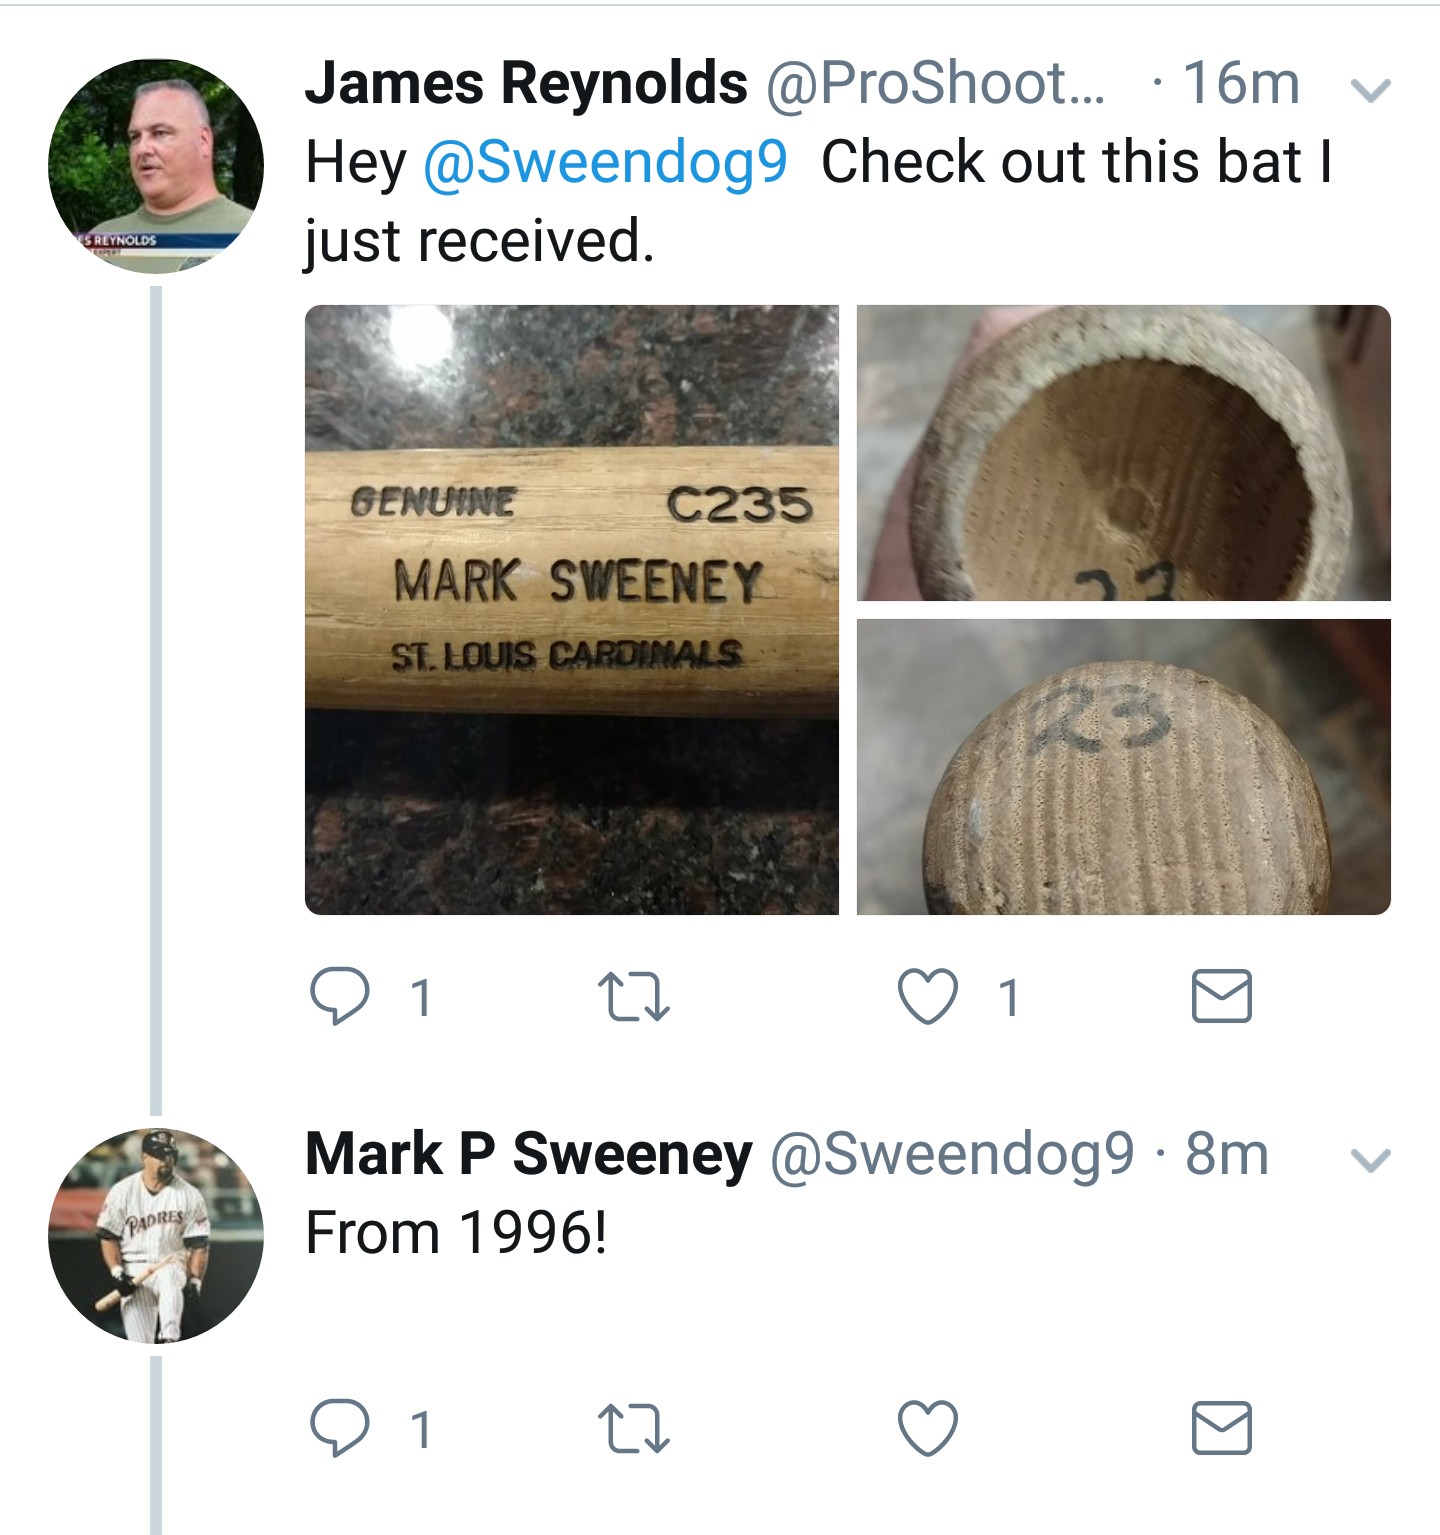Open the Mark Sweeney bat label photo

click(572, 610)
